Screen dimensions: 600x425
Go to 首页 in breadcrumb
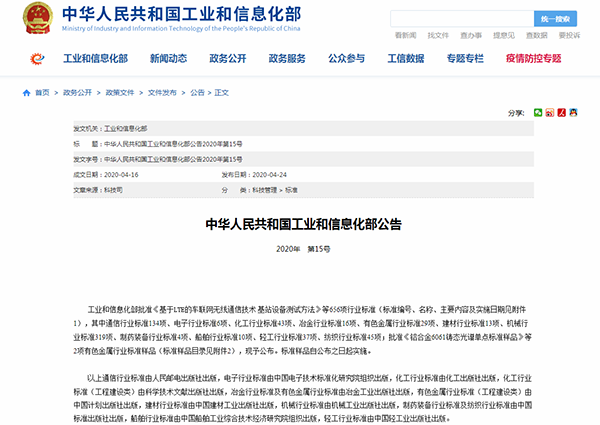click(42, 93)
